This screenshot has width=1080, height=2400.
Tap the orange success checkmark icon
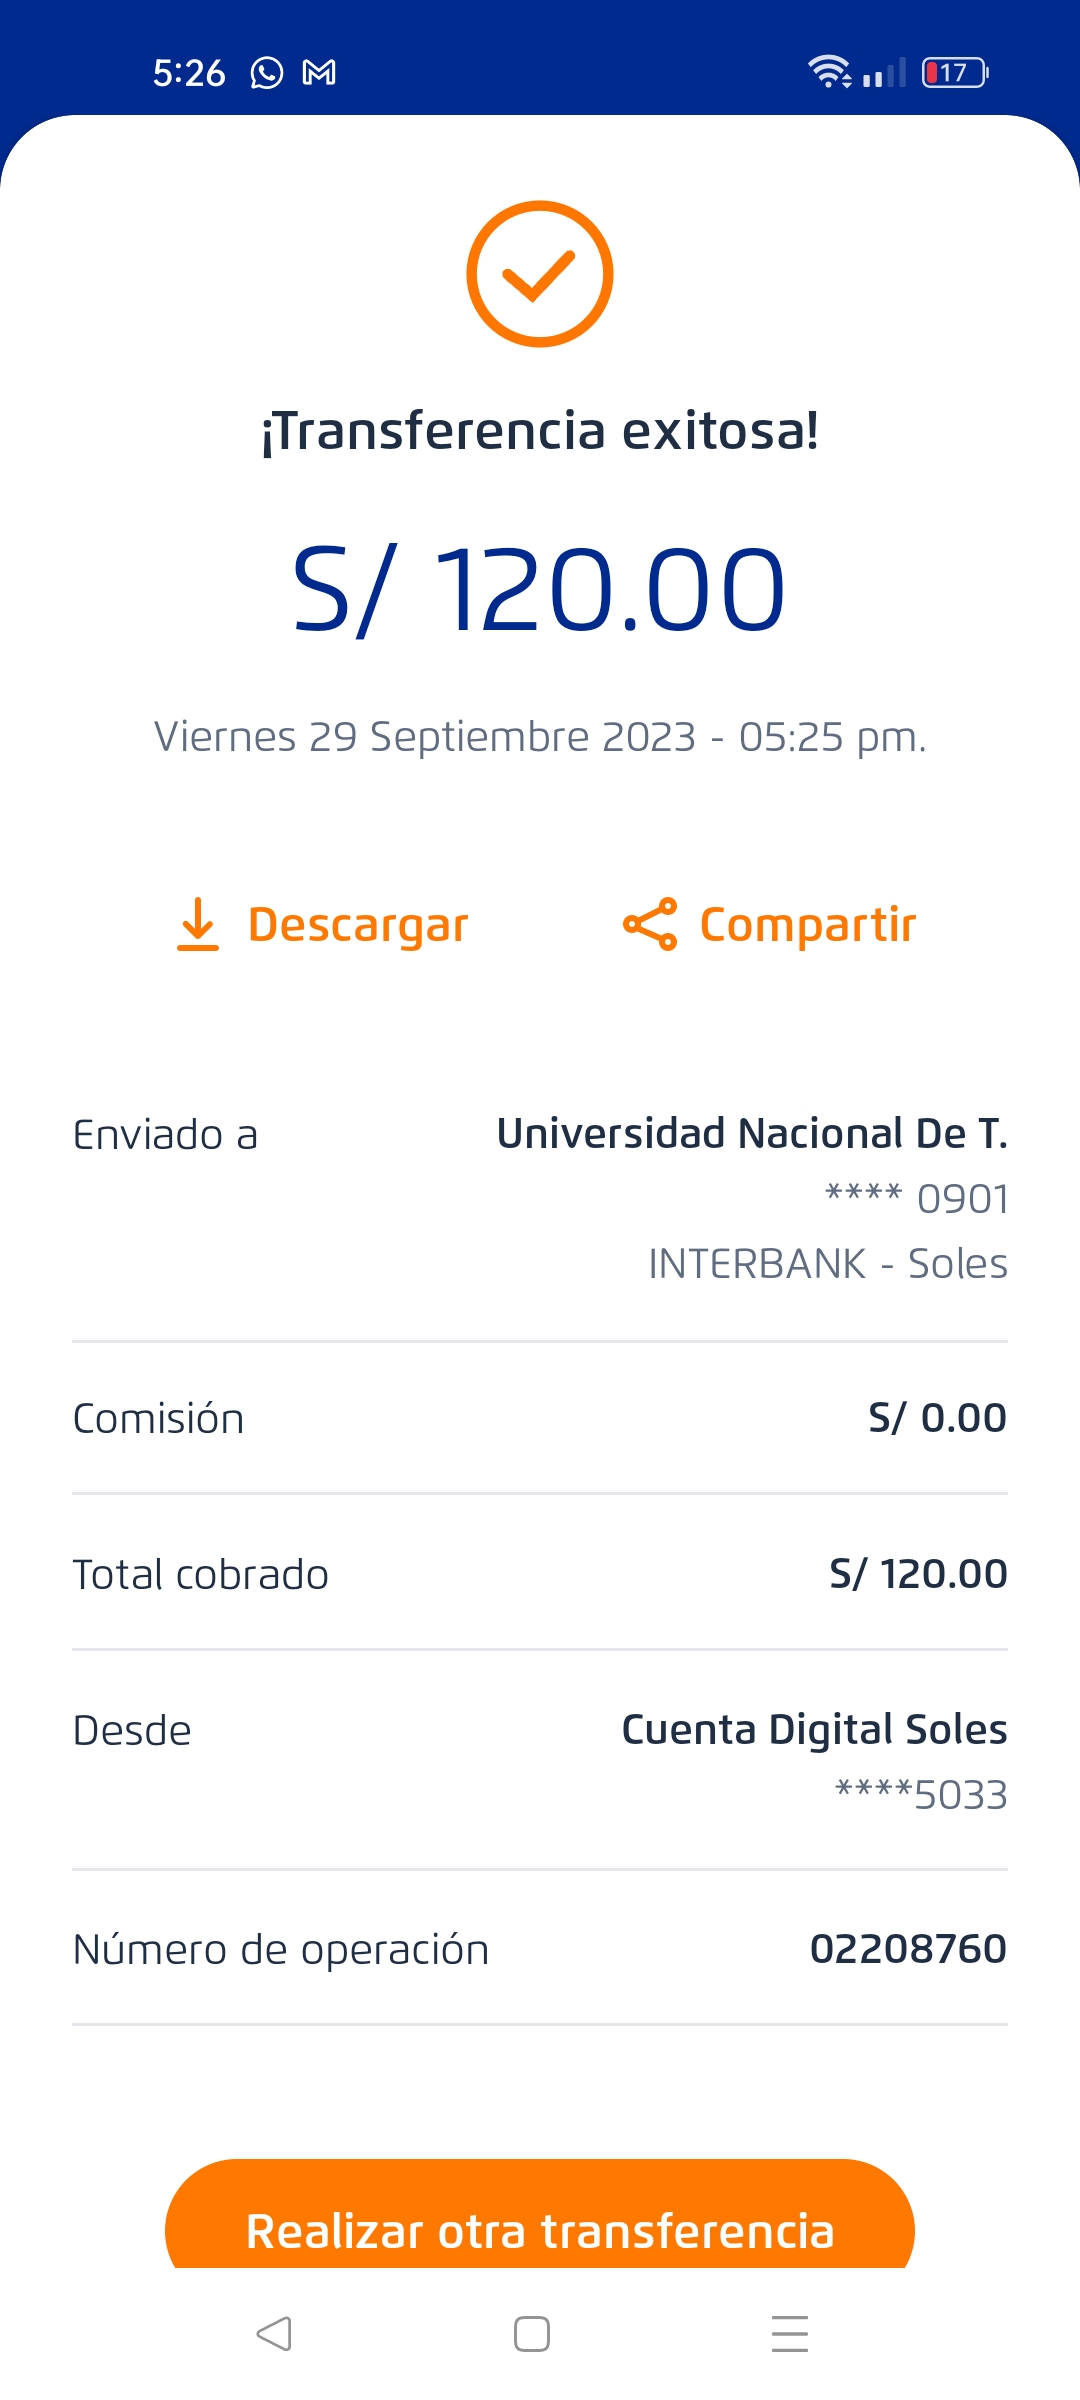540,274
